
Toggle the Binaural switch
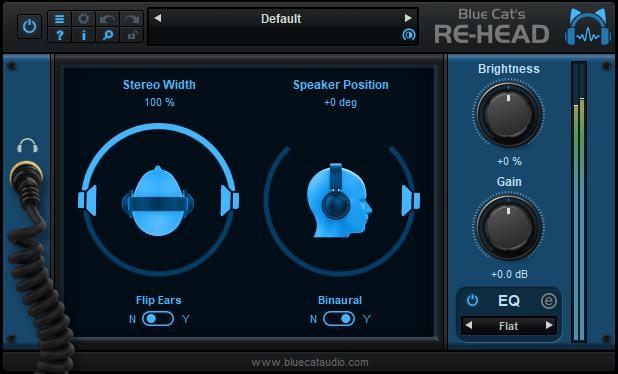tap(339, 319)
